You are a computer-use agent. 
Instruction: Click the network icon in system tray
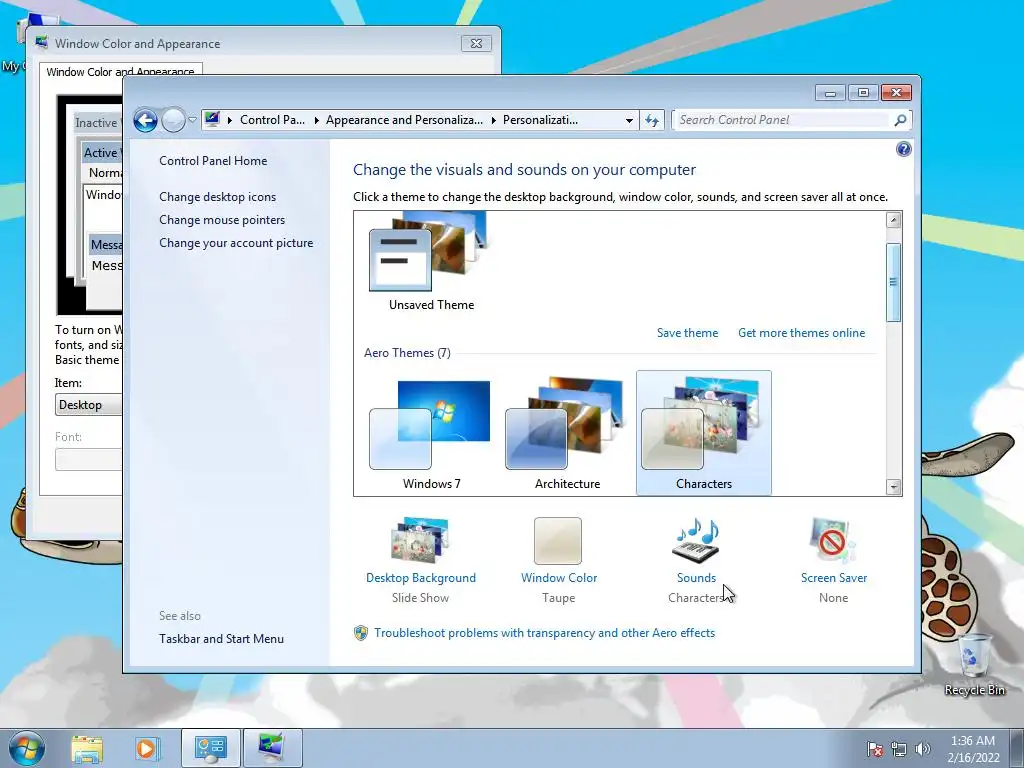coord(899,749)
